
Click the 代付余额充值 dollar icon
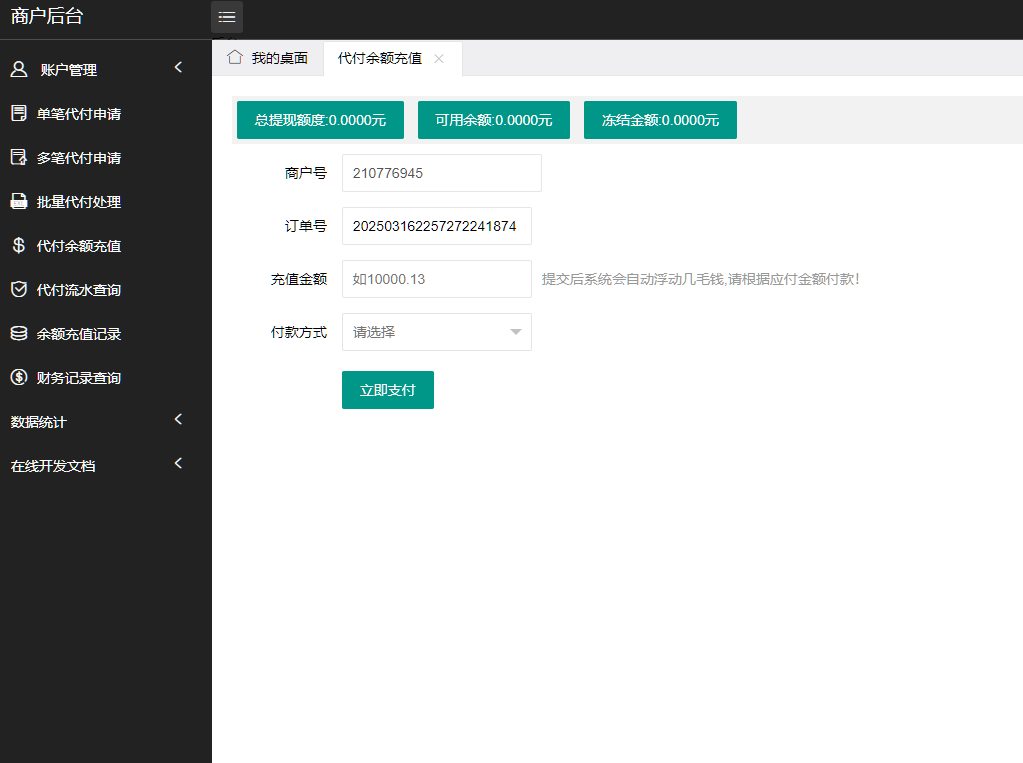click(x=18, y=246)
